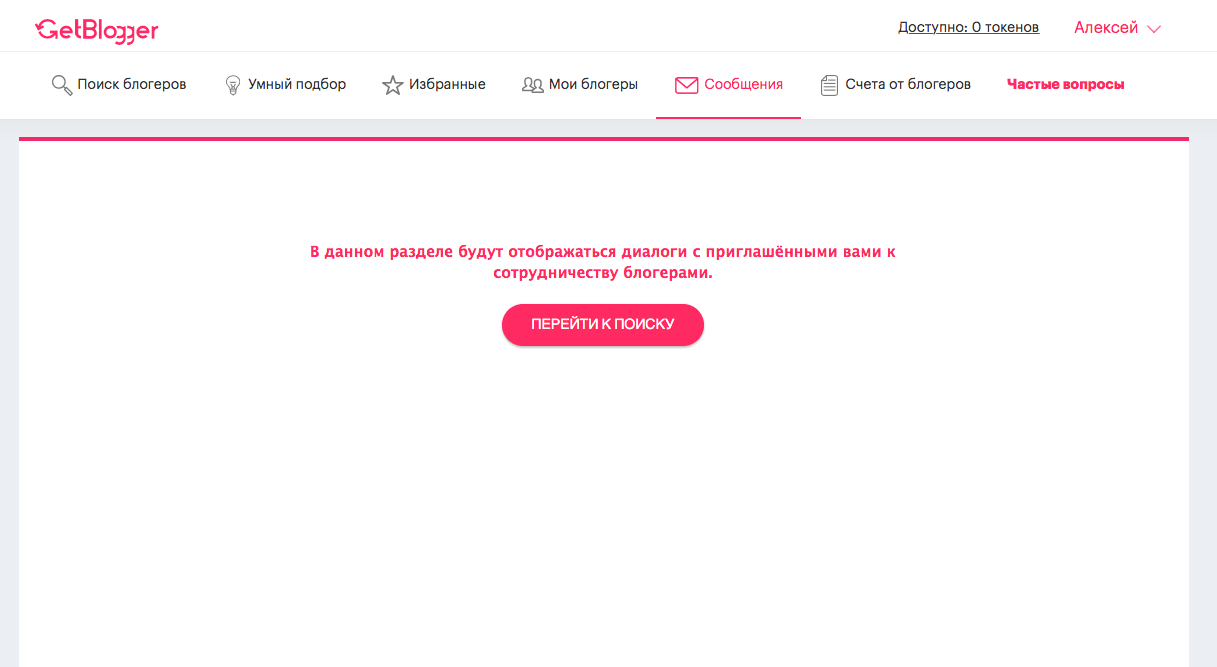Click the lightbulb smart selection icon
1217x667 pixels.
tap(233, 85)
